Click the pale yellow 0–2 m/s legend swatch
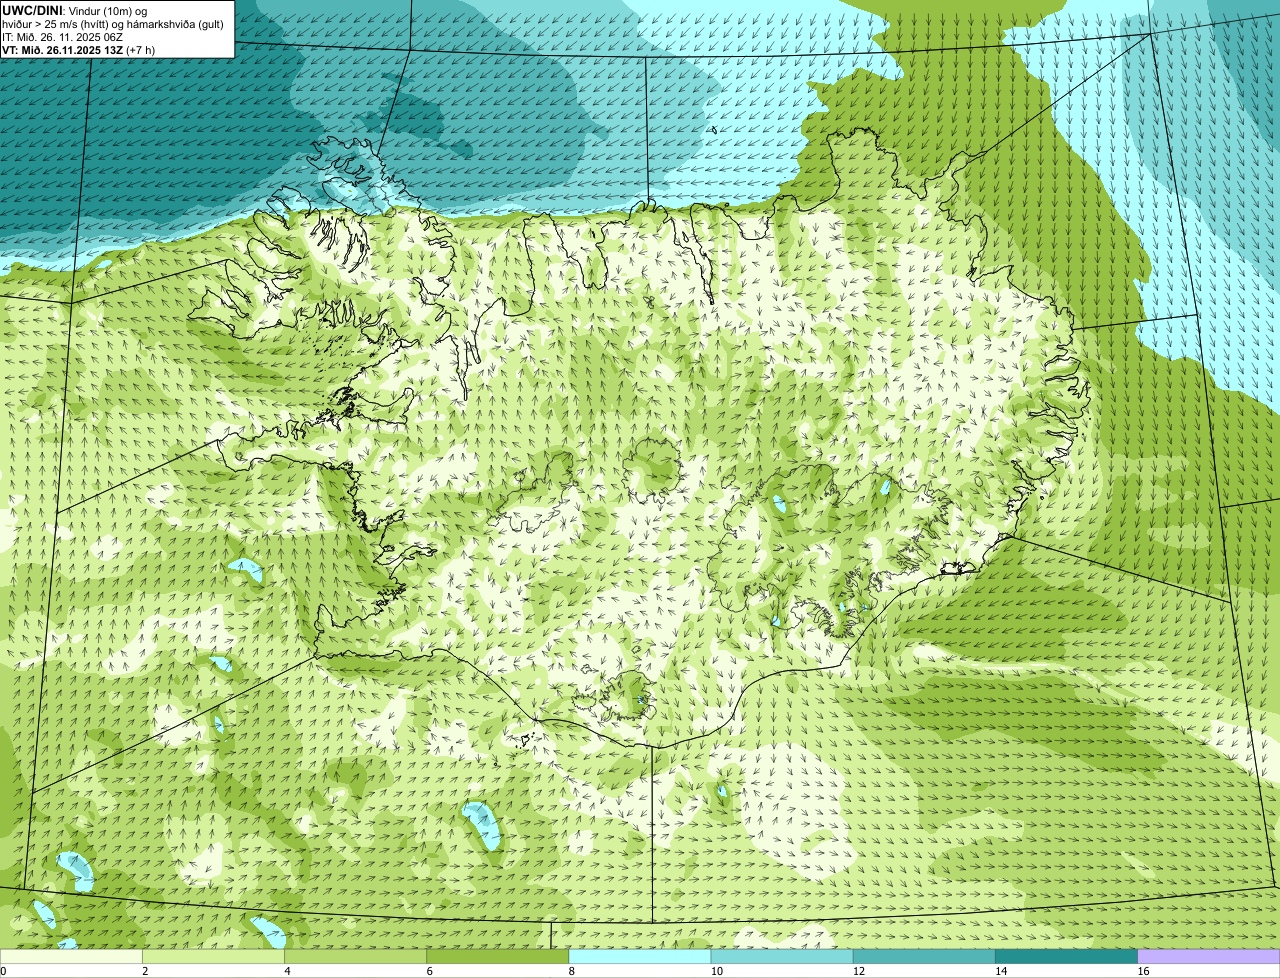This screenshot has height=978, width=1280. (71, 956)
